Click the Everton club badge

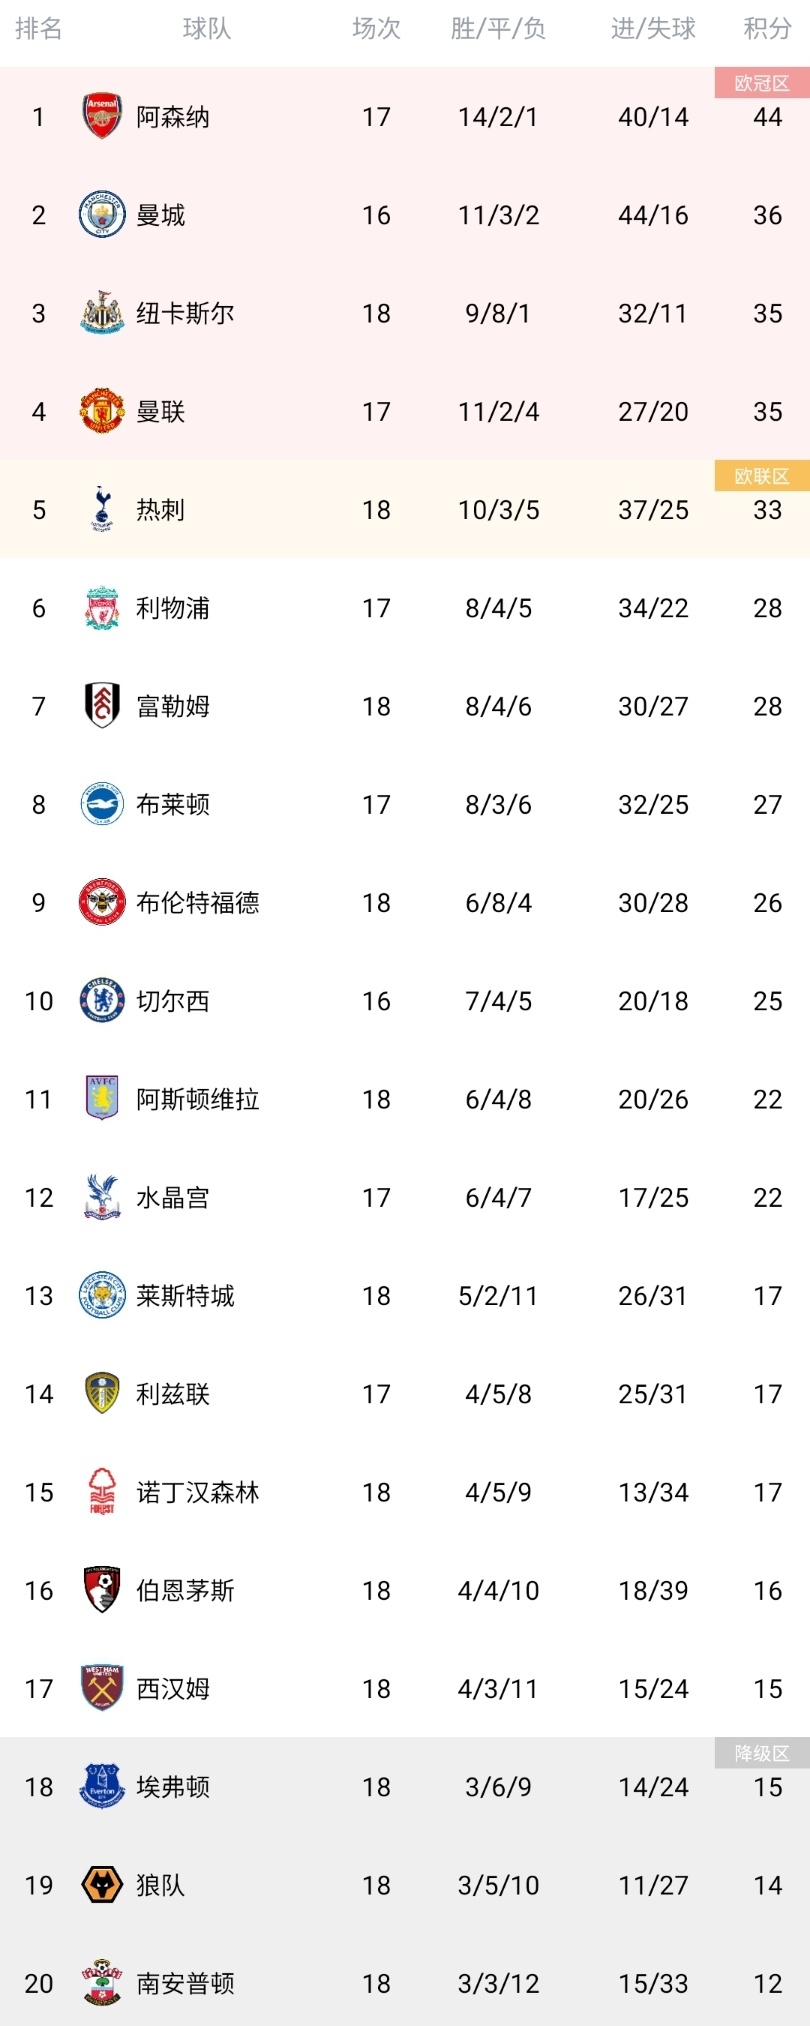[102, 1787]
